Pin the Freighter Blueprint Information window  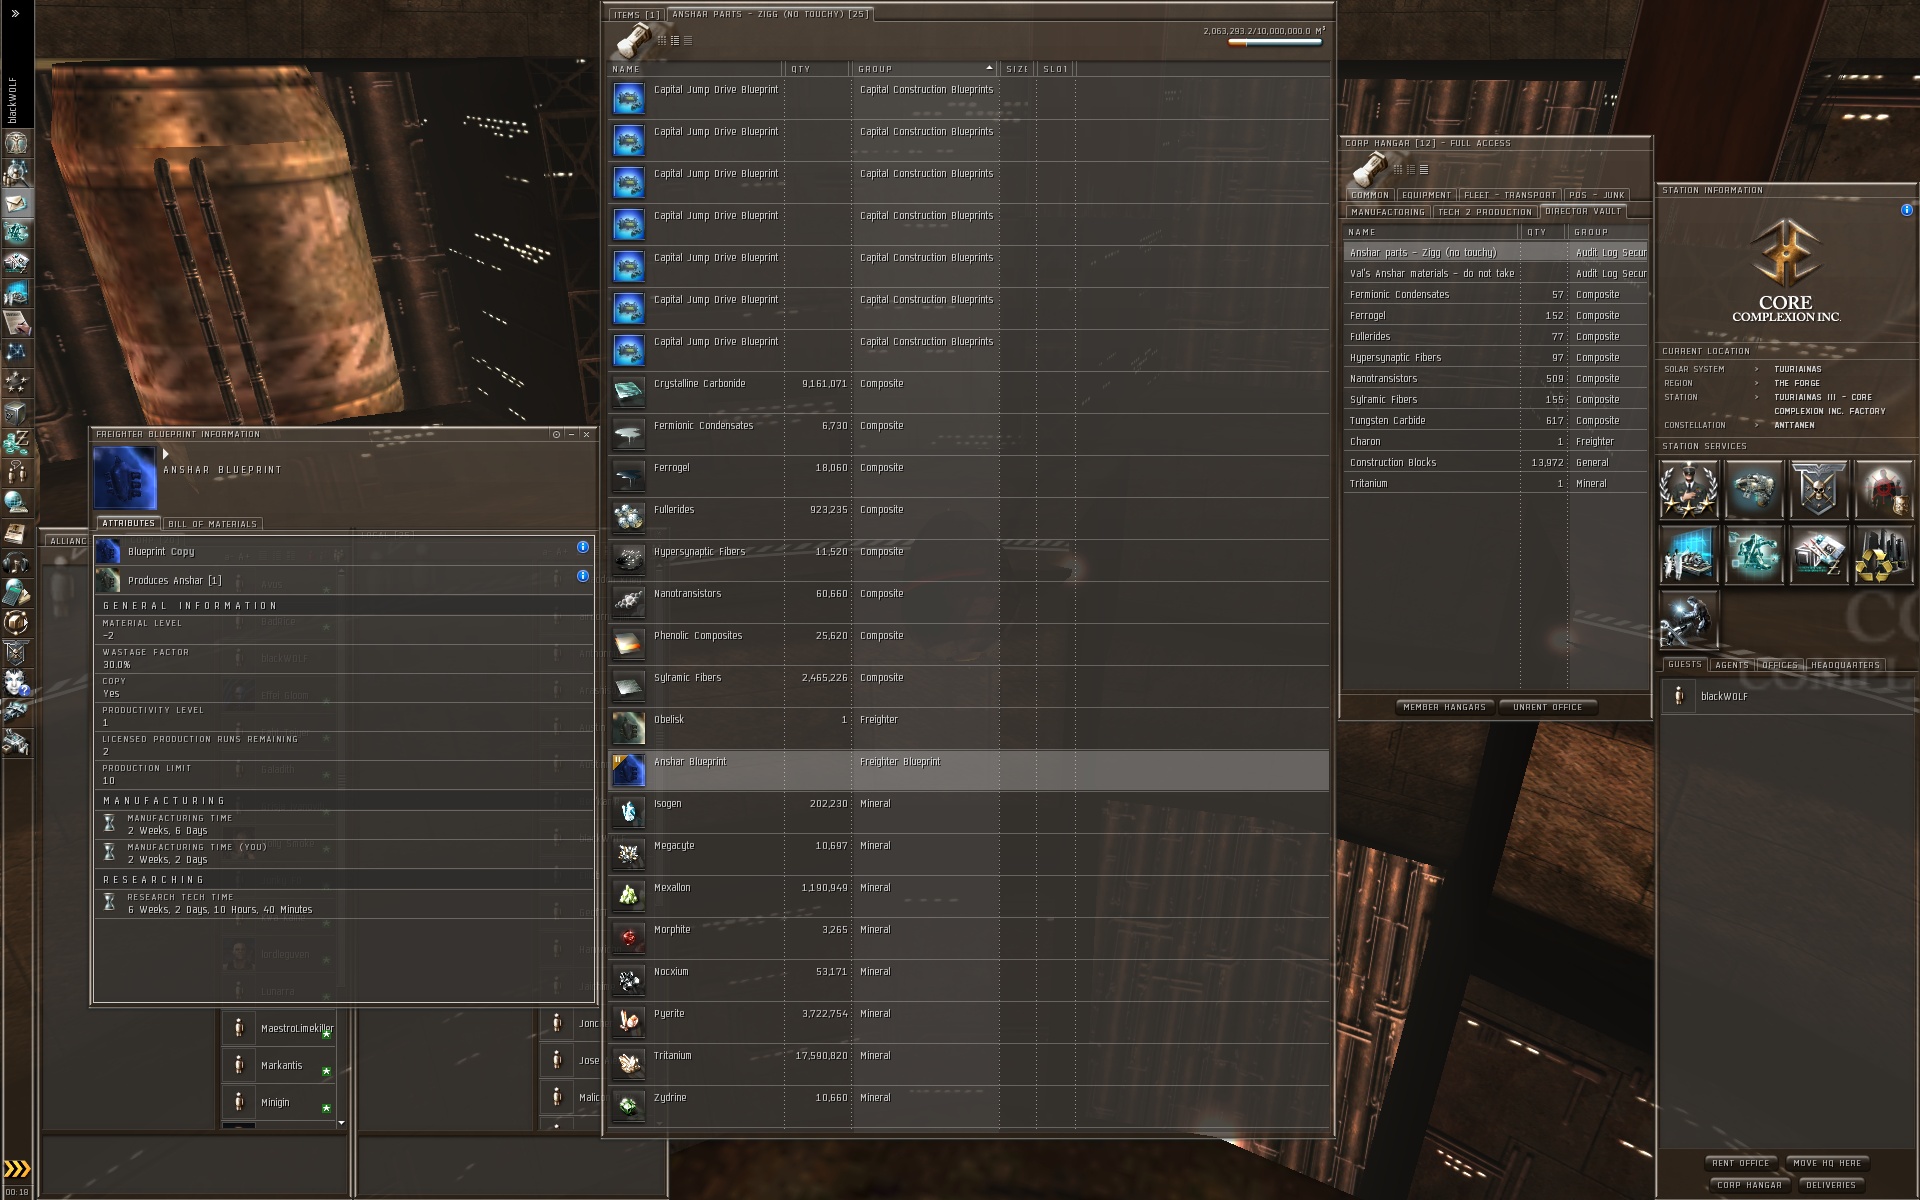click(x=557, y=434)
